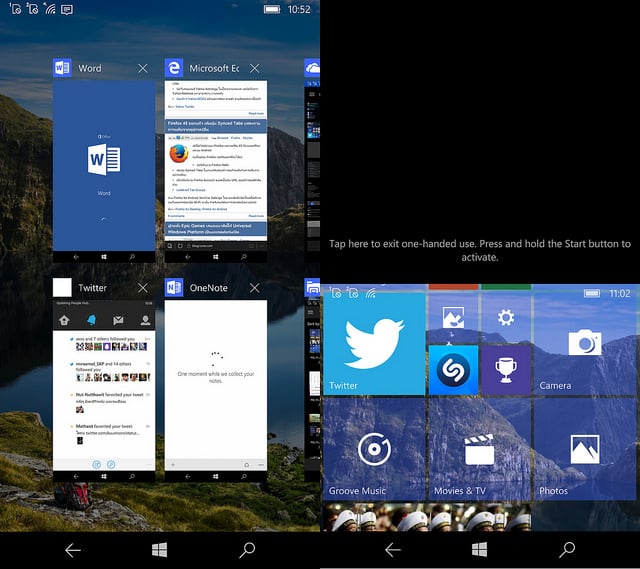
Task: Open the Groove Music tile
Action: click(374, 449)
